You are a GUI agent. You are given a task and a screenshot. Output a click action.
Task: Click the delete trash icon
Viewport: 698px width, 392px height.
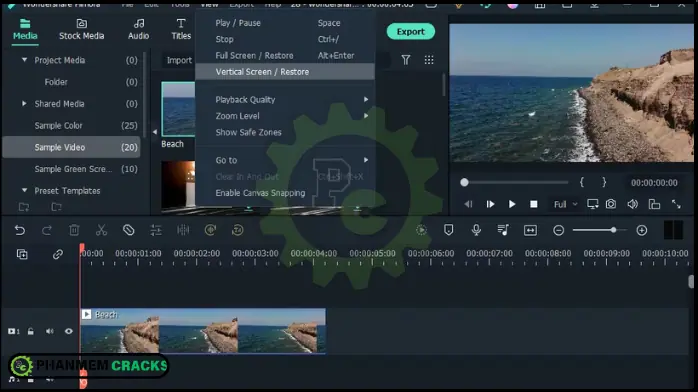coord(74,230)
